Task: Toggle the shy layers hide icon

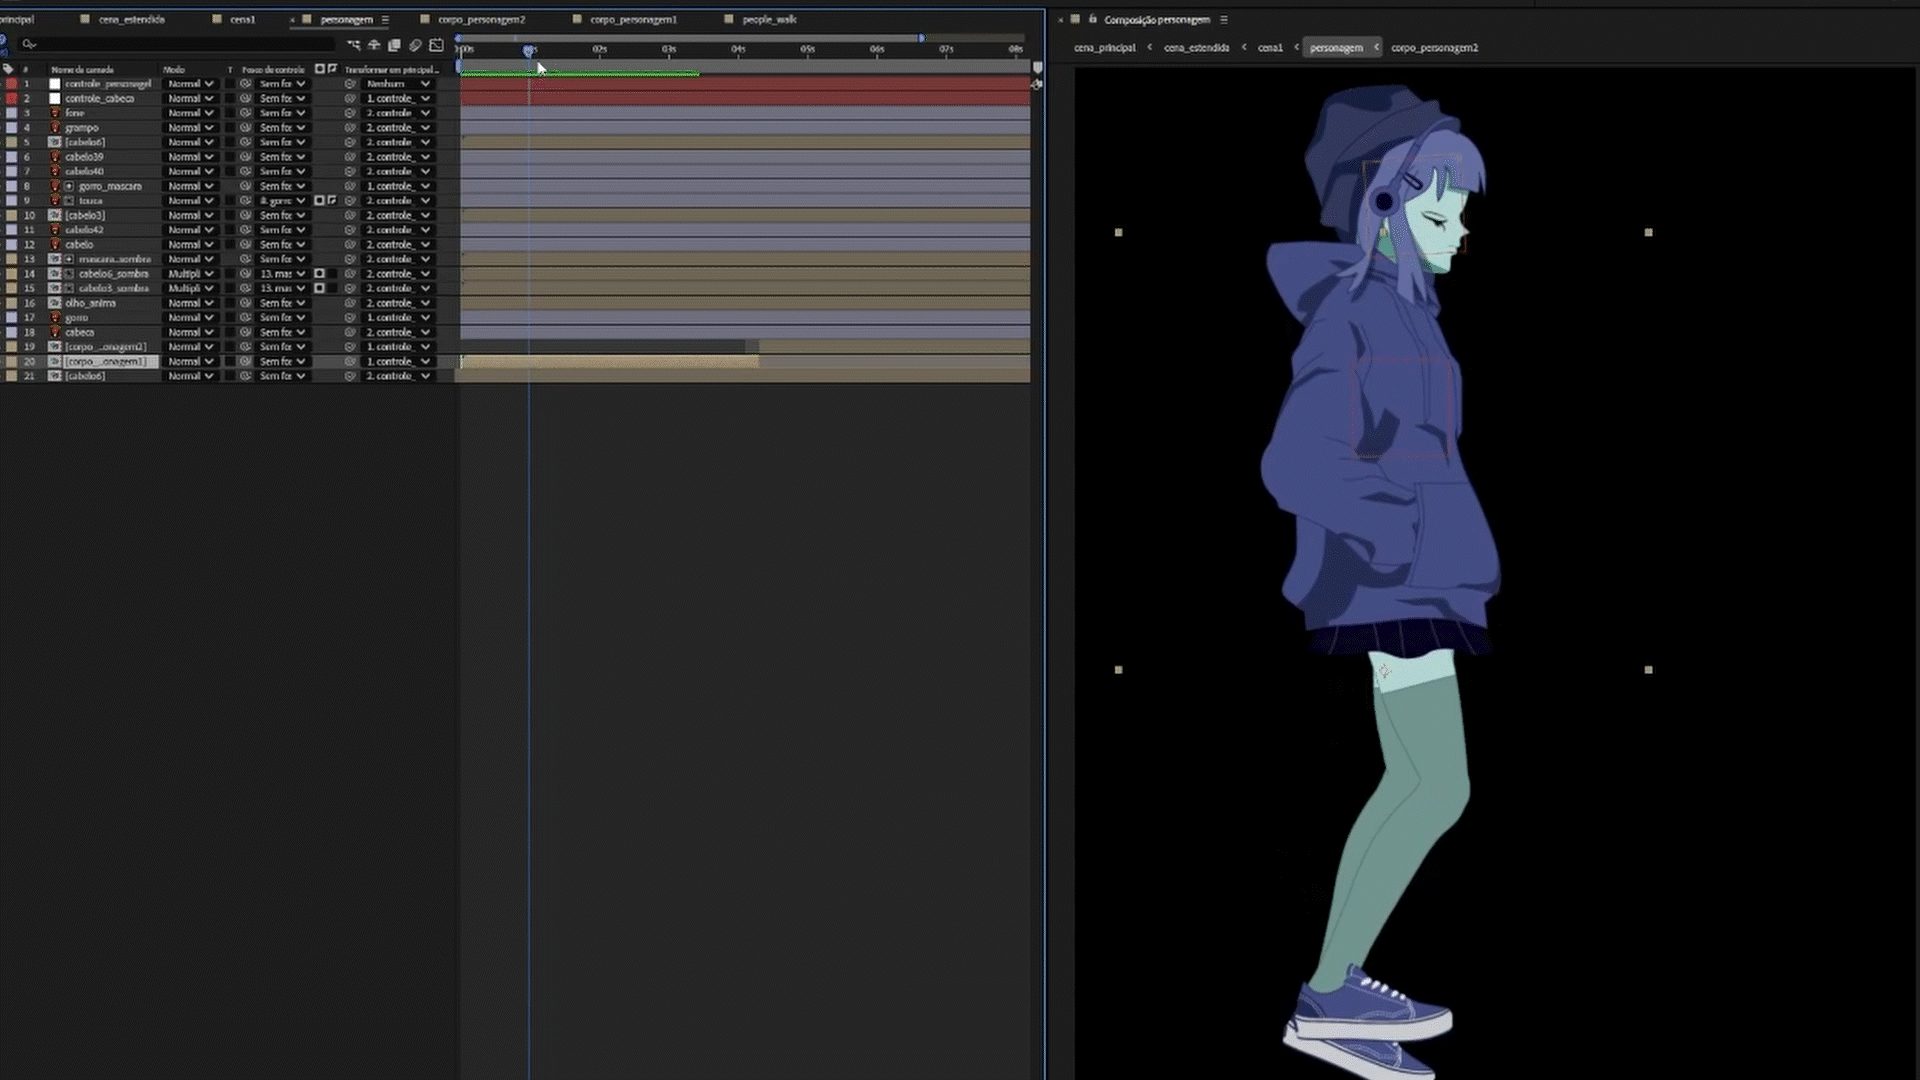Action: (x=374, y=45)
